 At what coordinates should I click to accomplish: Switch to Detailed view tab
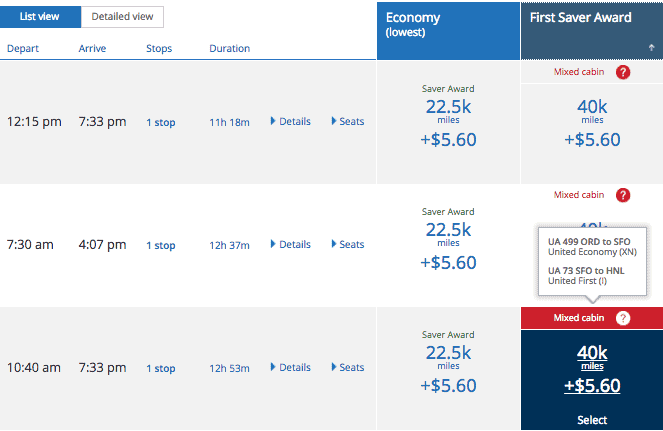click(122, 17)
